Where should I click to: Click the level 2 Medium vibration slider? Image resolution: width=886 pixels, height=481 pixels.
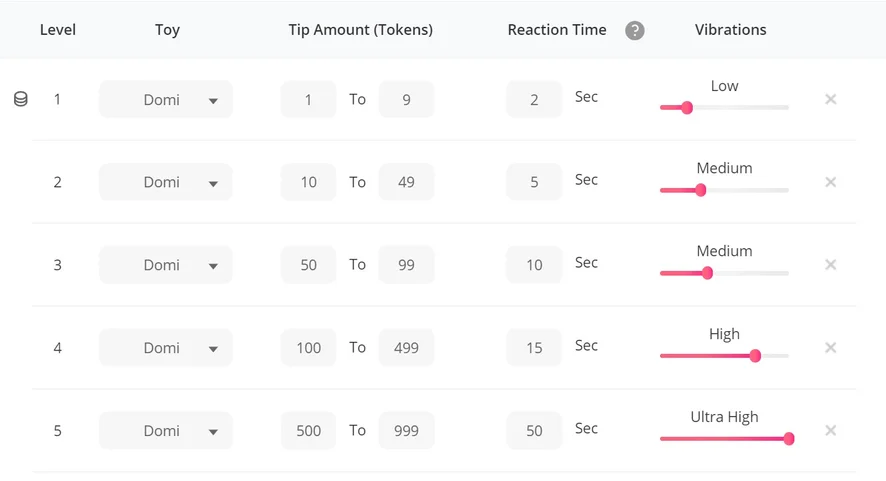tap(700, 190)
